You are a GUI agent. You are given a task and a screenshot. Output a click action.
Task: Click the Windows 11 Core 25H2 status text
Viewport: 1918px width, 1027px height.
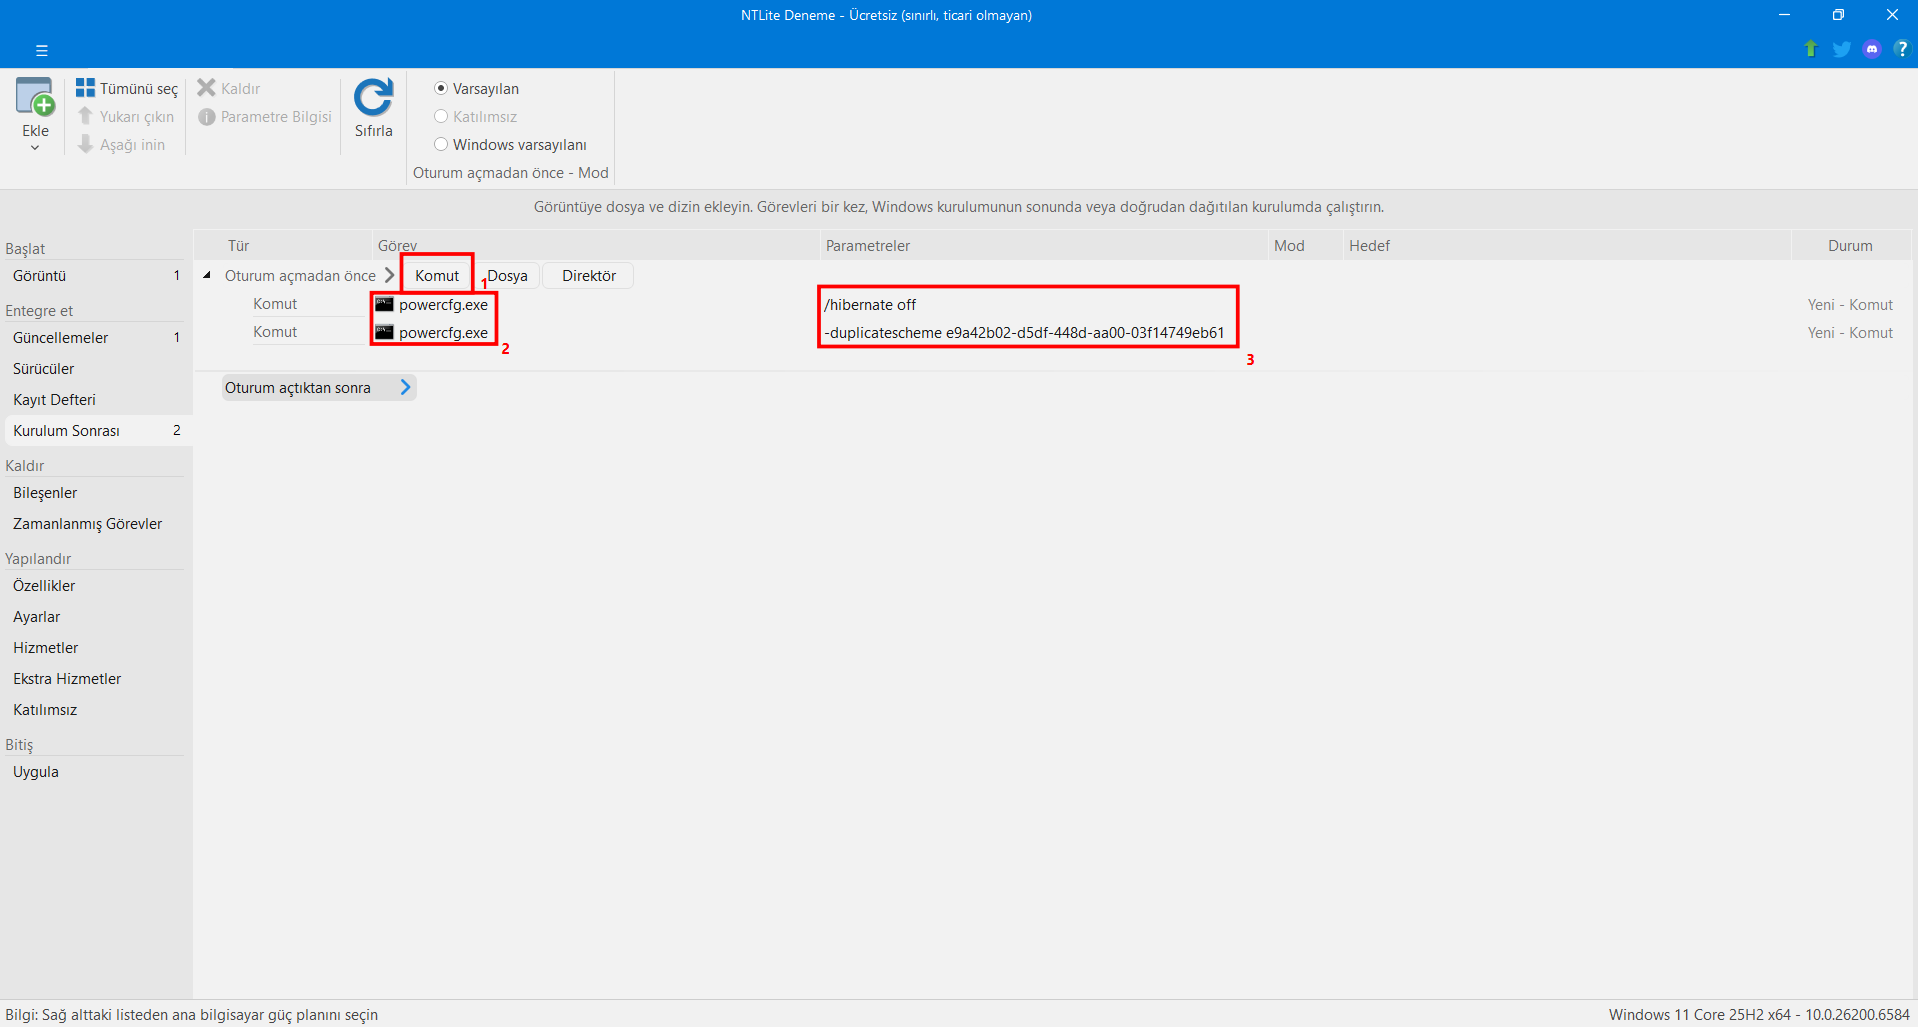tap(1759, 1014)
